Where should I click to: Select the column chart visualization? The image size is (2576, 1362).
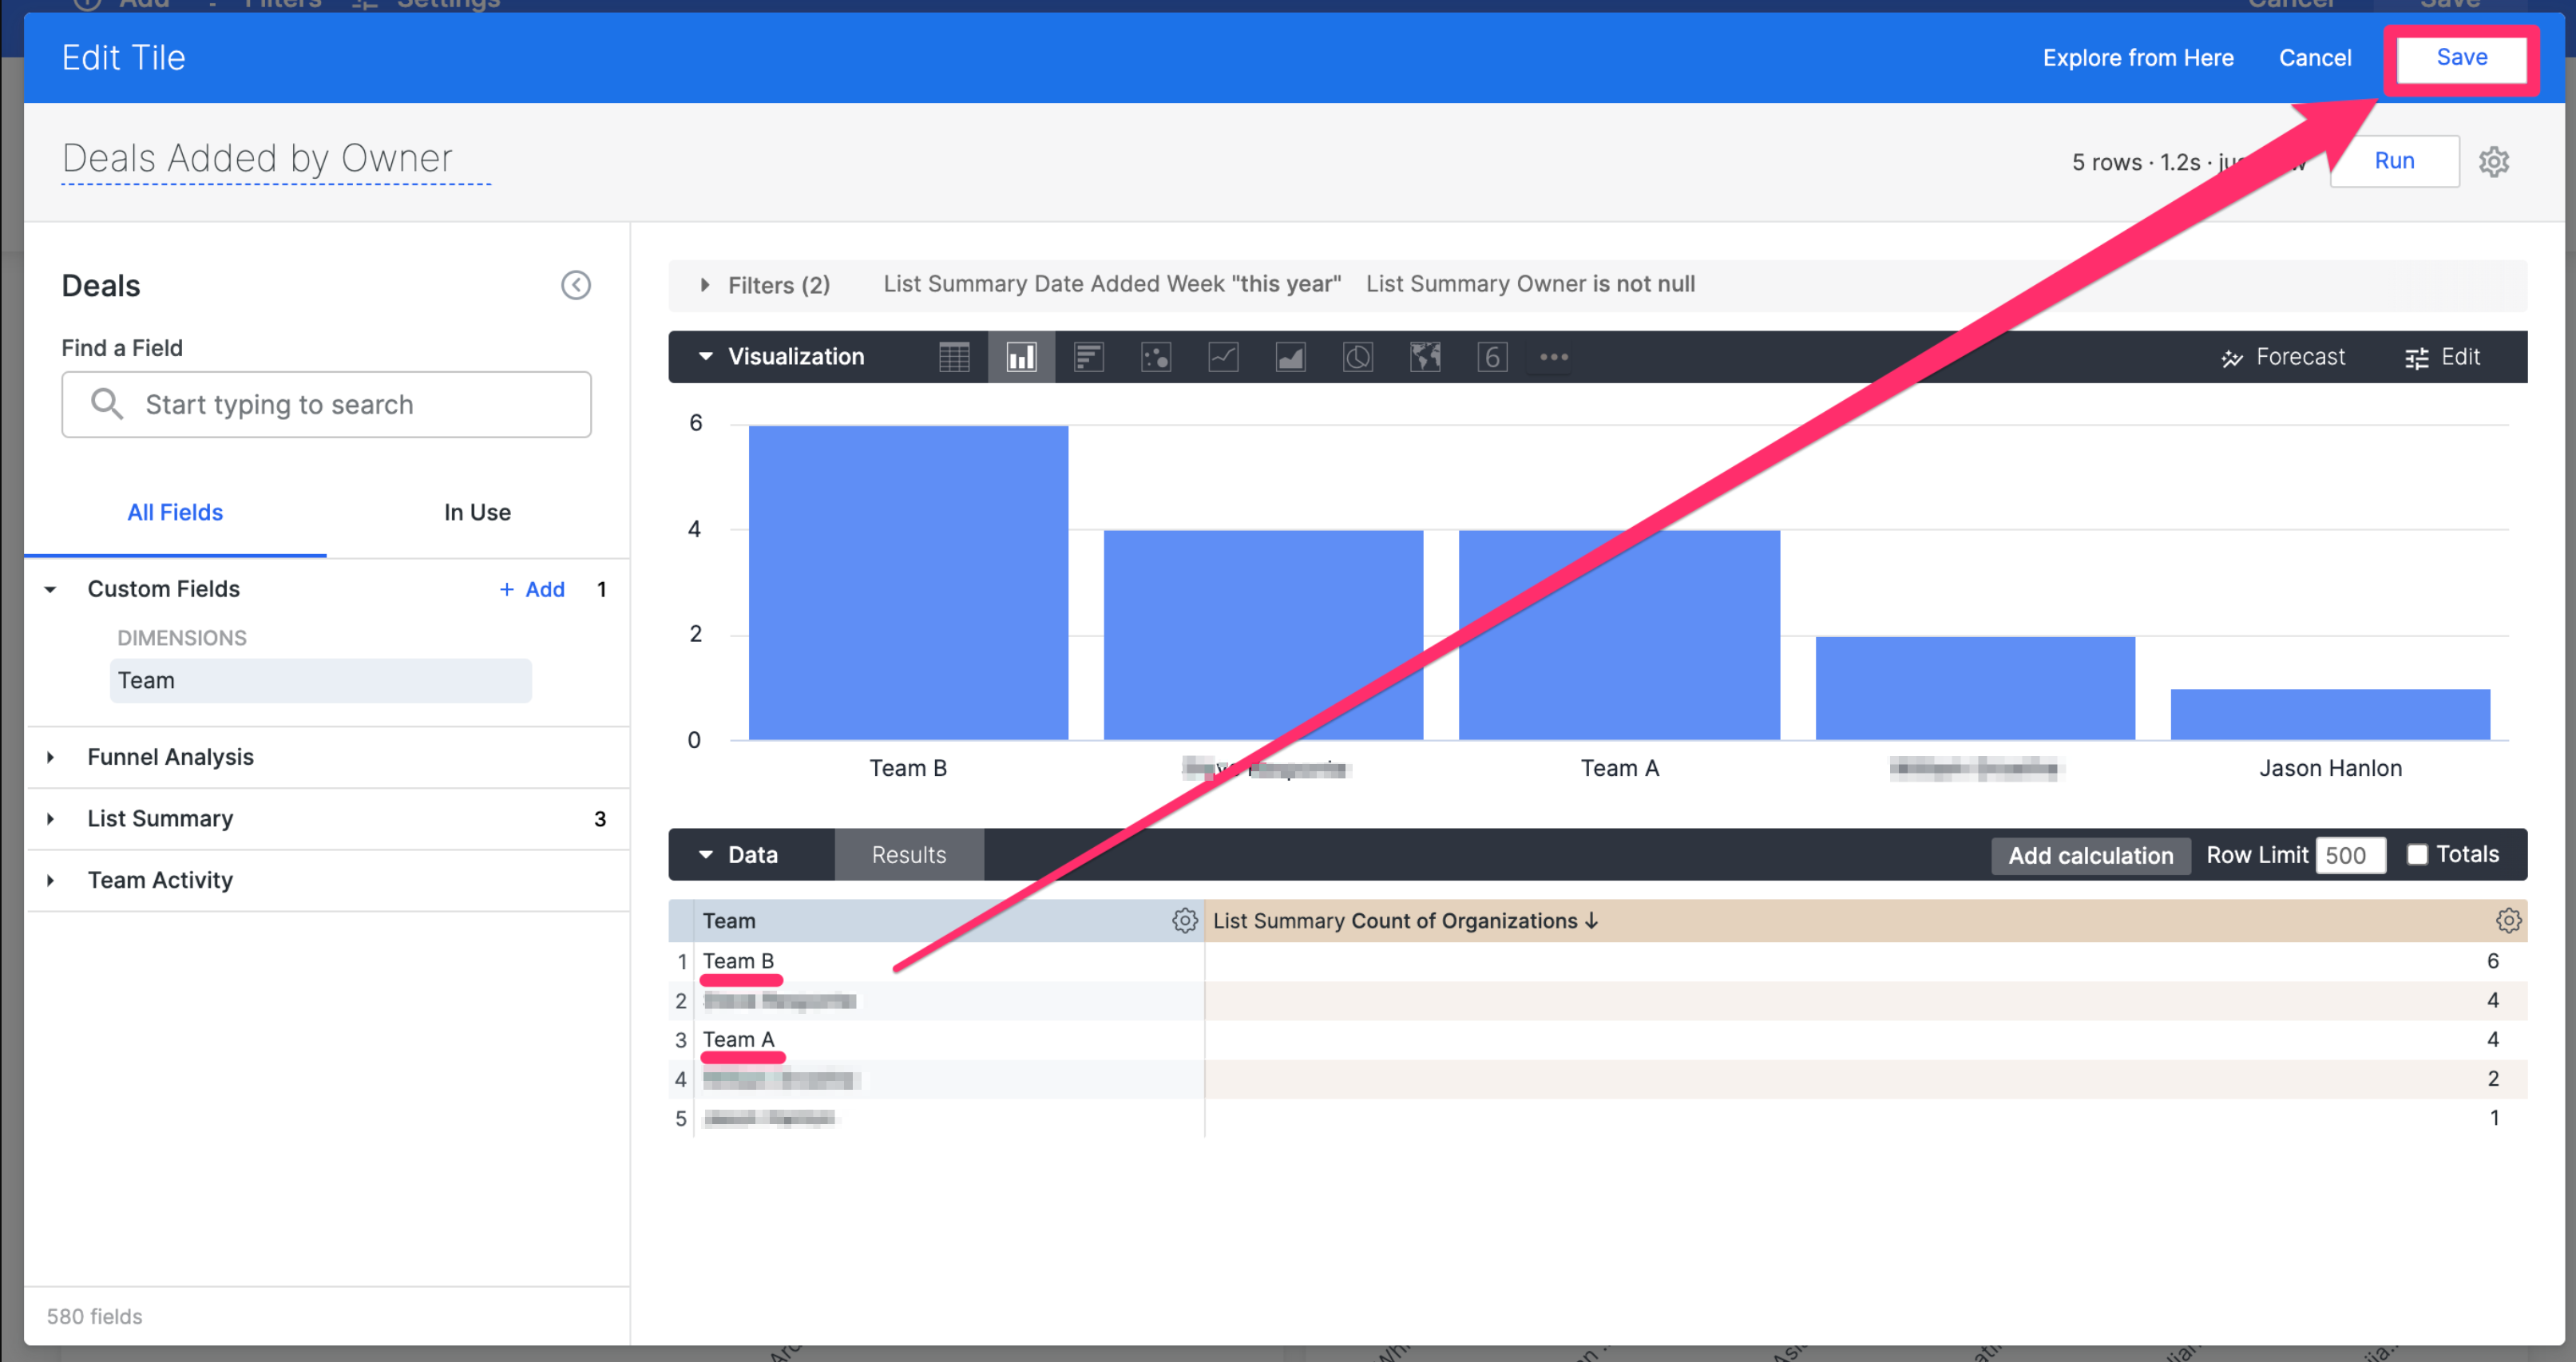pyautogui.click(x=1021, y=357)
